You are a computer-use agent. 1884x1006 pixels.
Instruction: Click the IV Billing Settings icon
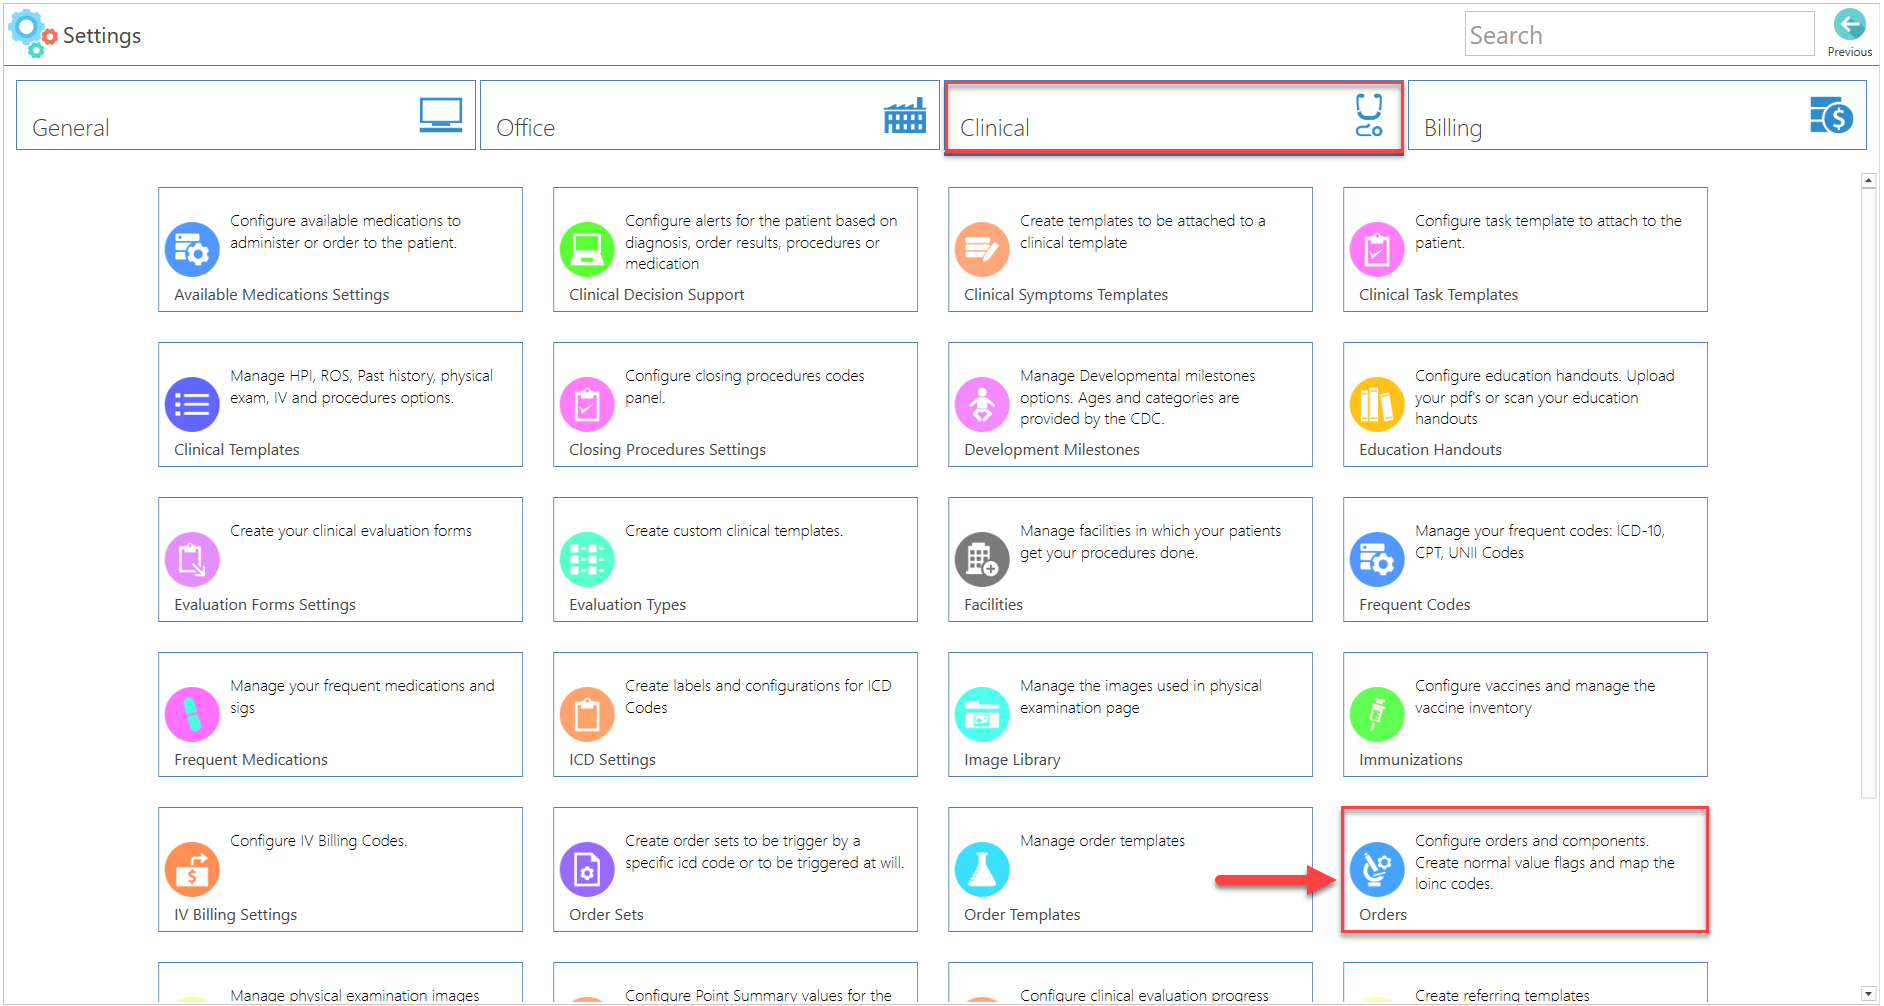coord(192,869)
